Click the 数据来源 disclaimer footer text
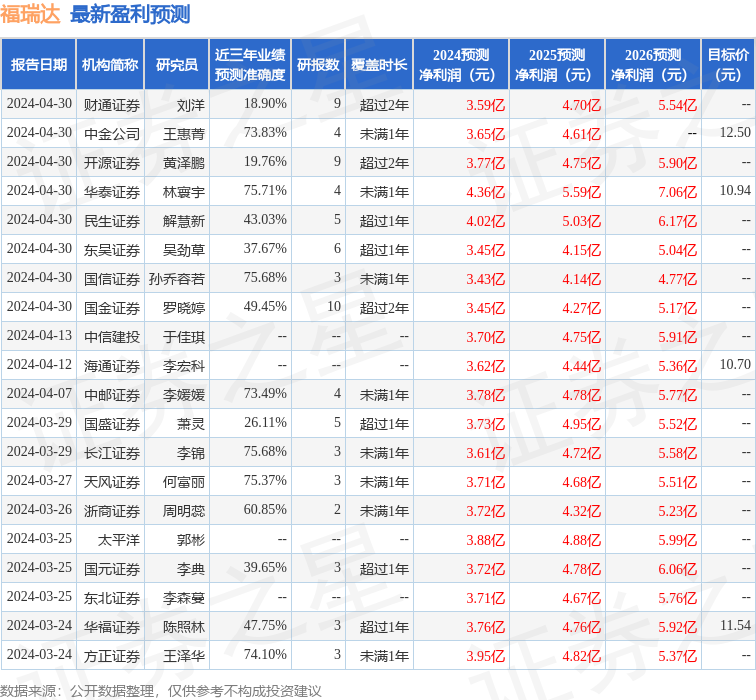Image resolution: width=756 pixels, height=700 pixels. coord(161,691)
